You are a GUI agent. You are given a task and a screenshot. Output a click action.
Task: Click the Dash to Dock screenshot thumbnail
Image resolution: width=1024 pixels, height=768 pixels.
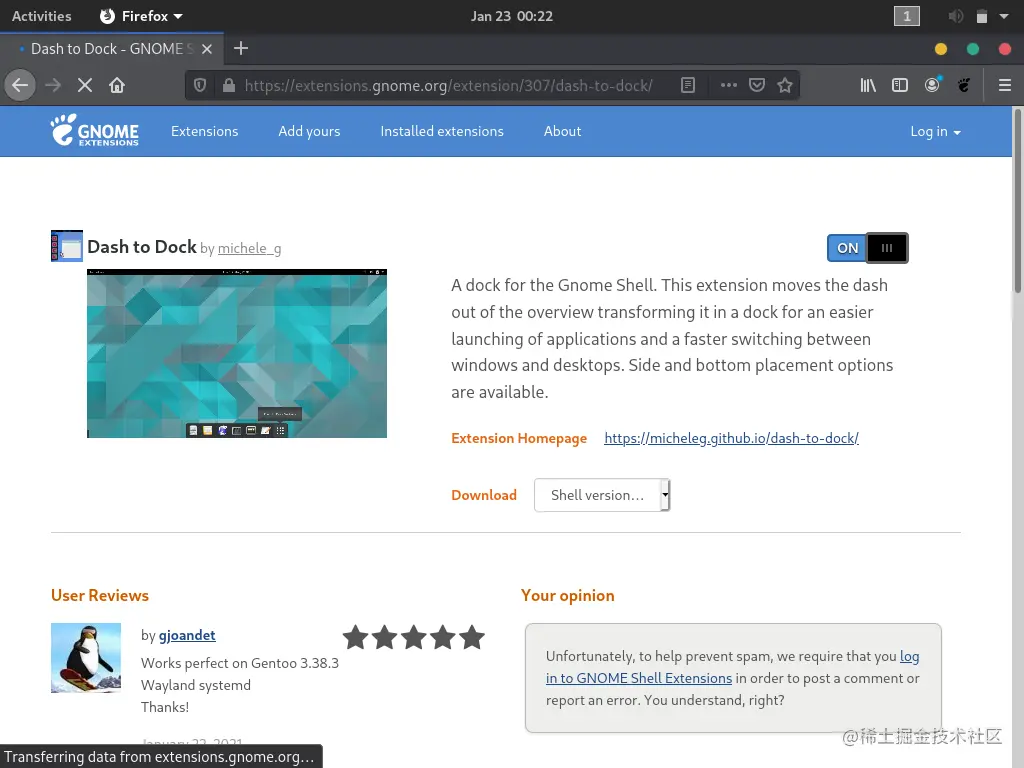coord(237,353)
